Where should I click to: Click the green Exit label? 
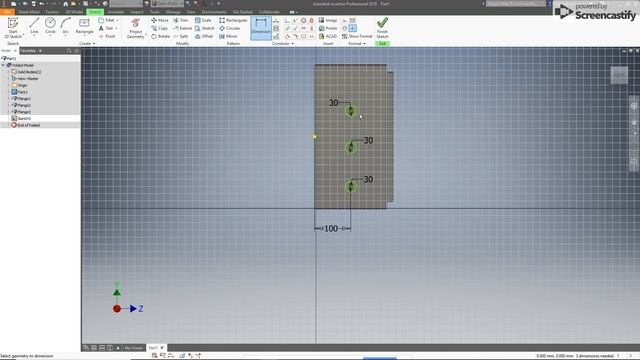382,43
